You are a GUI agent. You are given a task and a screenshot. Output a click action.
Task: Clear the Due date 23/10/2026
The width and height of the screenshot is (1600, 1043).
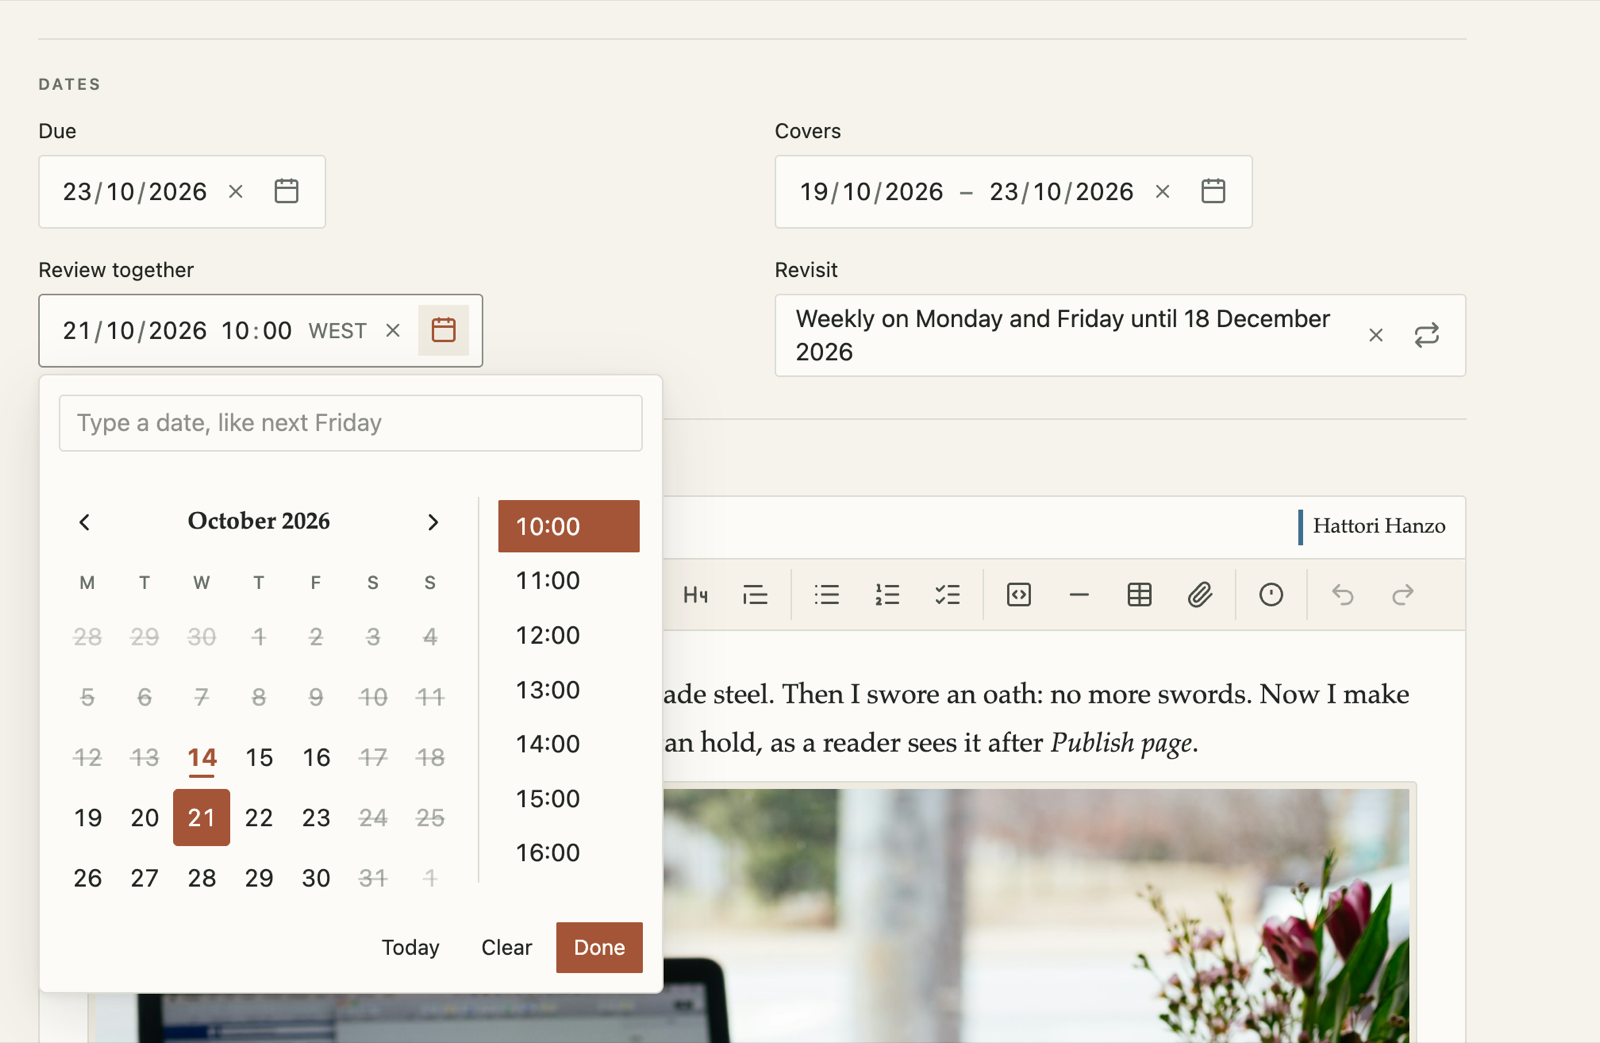[236, 191]
